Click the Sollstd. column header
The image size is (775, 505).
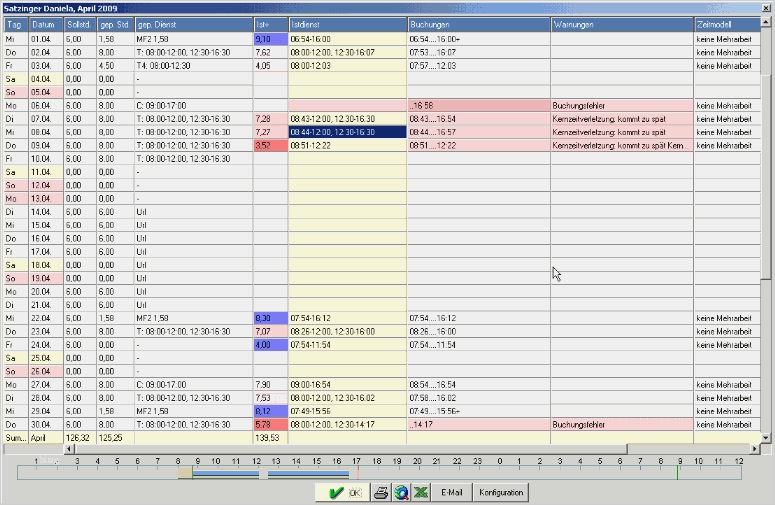[x=80, y=25]
